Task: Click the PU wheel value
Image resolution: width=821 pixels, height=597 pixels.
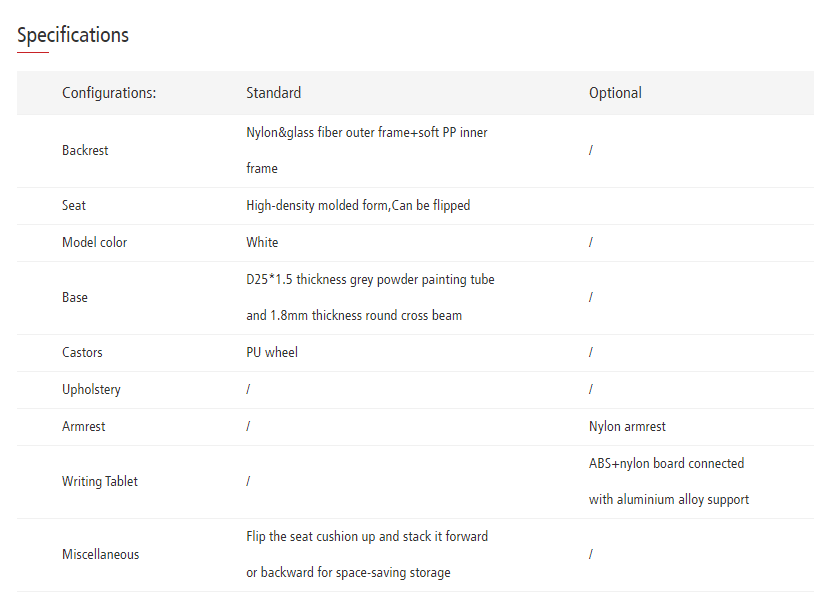Action: point(272,352)
